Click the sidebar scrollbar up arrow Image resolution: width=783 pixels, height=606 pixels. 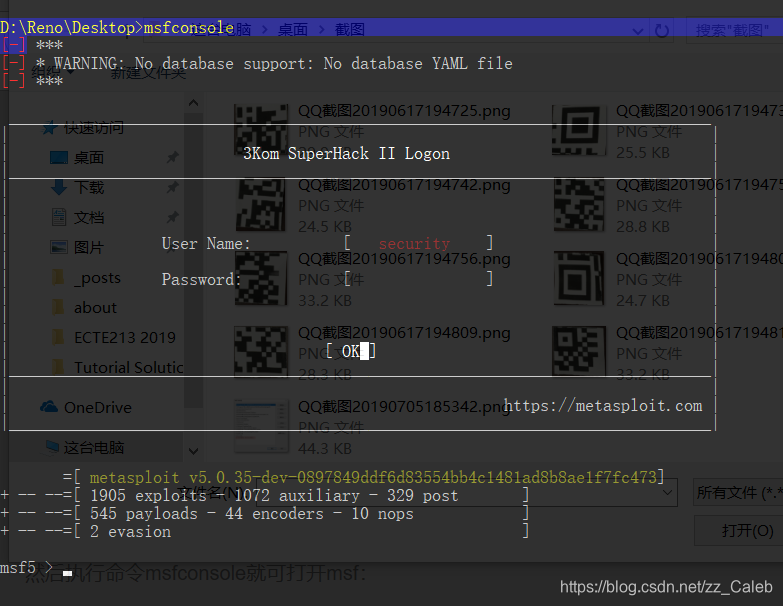point(194,103)
